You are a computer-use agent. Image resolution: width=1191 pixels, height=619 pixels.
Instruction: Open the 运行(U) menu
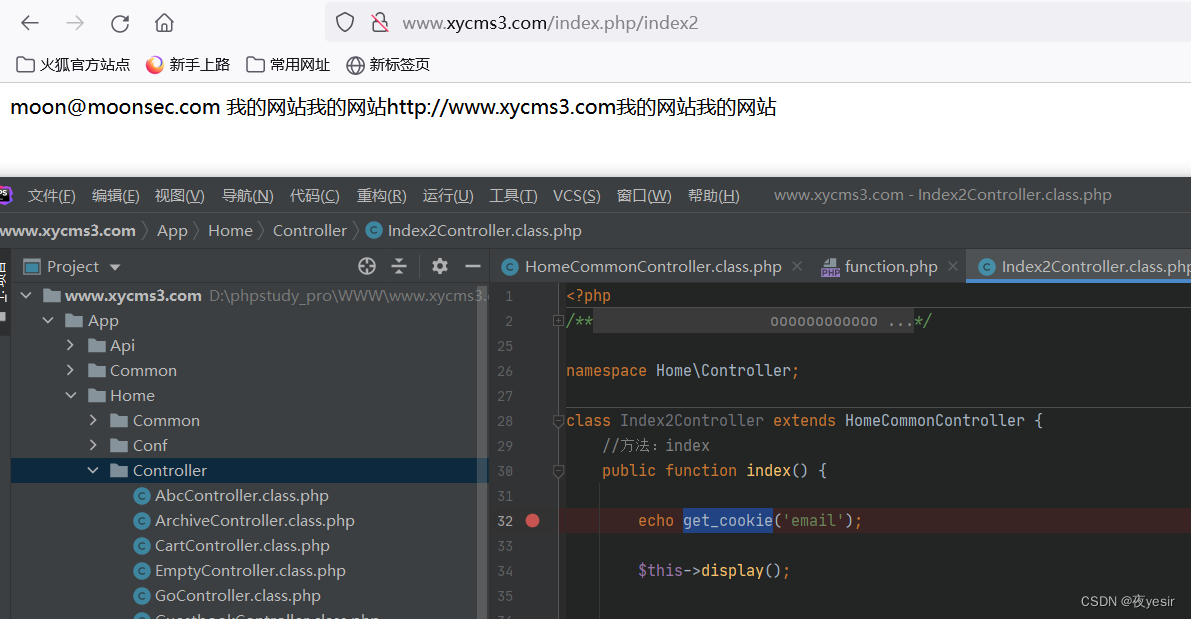[448, 196]
